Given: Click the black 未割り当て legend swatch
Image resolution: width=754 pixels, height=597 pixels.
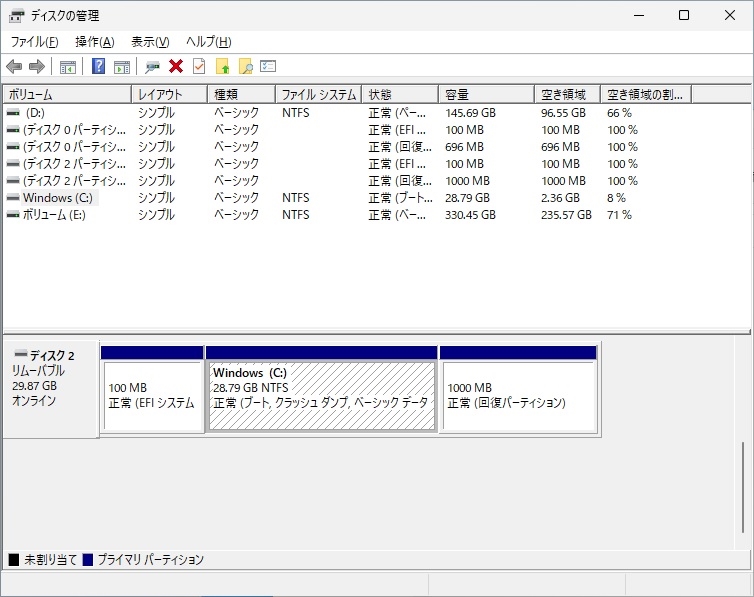Looking at the screenshot, I should pyautogui.click(x=14, y=560).
